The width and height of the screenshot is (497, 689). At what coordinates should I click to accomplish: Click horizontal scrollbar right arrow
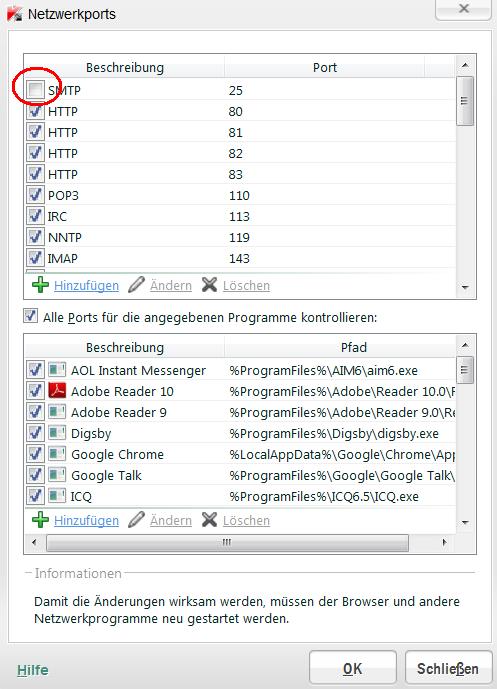pos(444,542)
